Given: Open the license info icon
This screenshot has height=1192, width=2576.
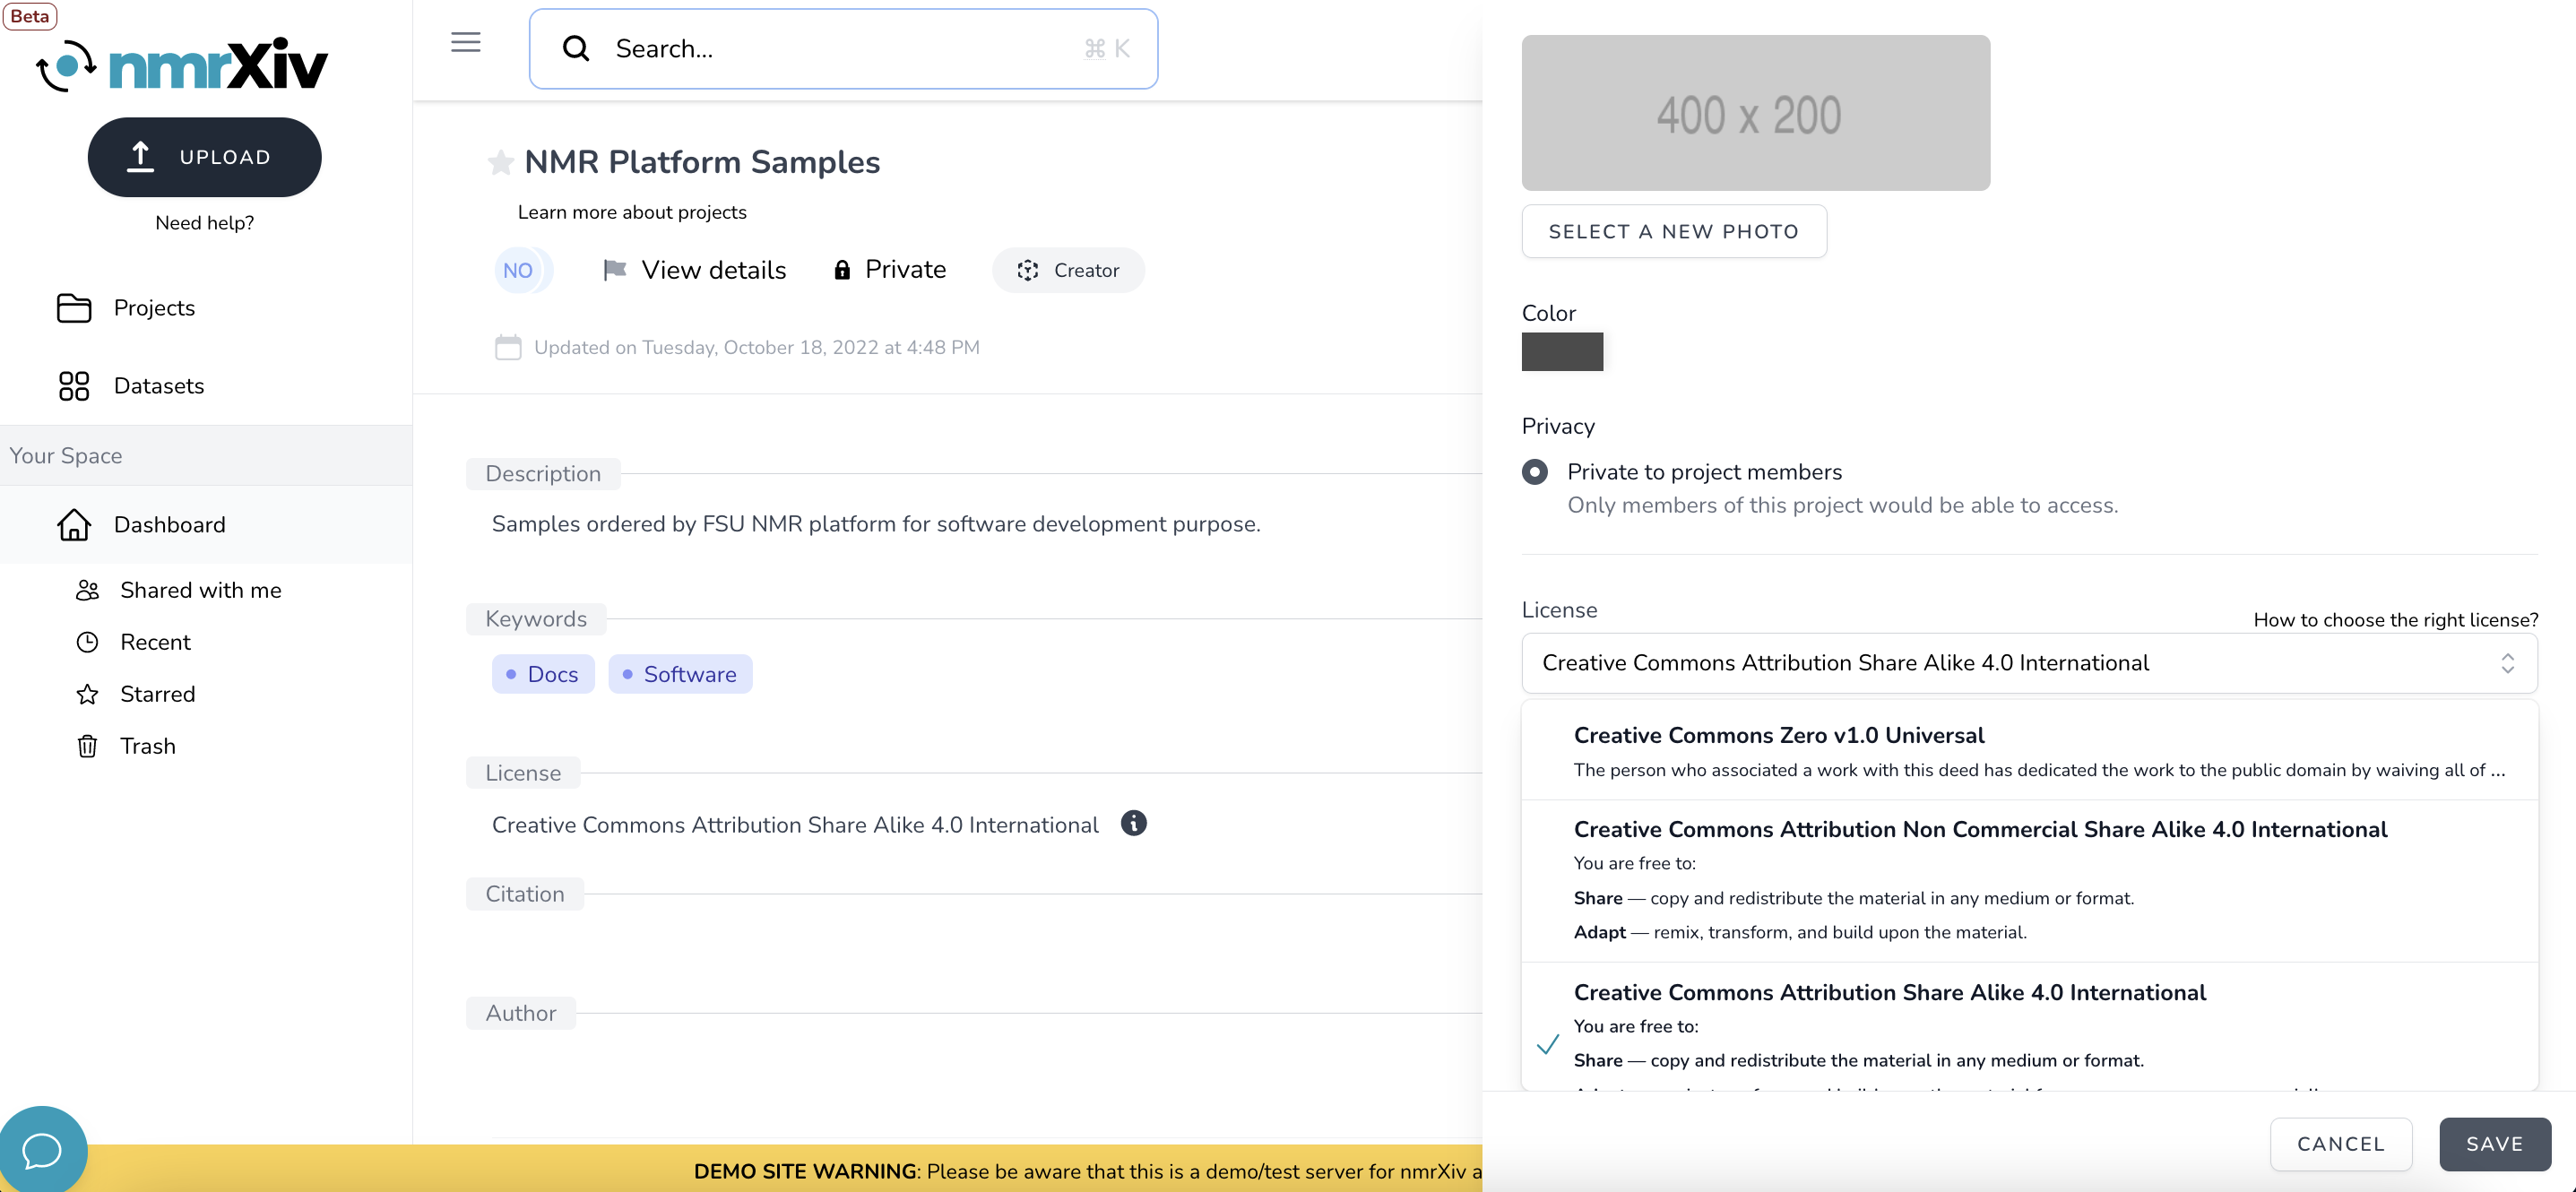Looking at the screenshot, I should 1133,823.
